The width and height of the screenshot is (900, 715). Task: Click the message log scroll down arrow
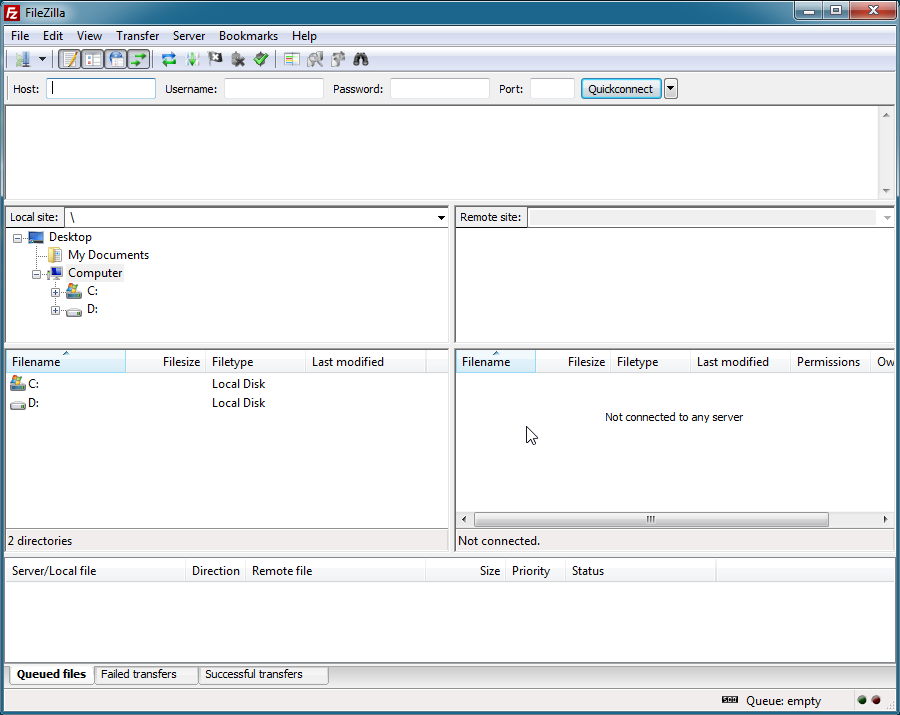tap(886, 191)
